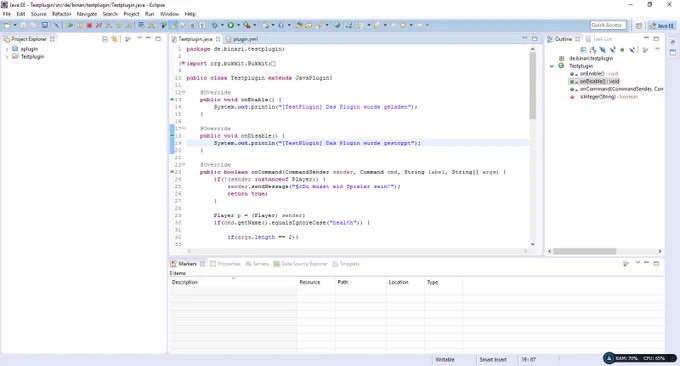Open the Window menu
Image resolution: width=680 pixels, height=366 pixels.
pos(169,14)
